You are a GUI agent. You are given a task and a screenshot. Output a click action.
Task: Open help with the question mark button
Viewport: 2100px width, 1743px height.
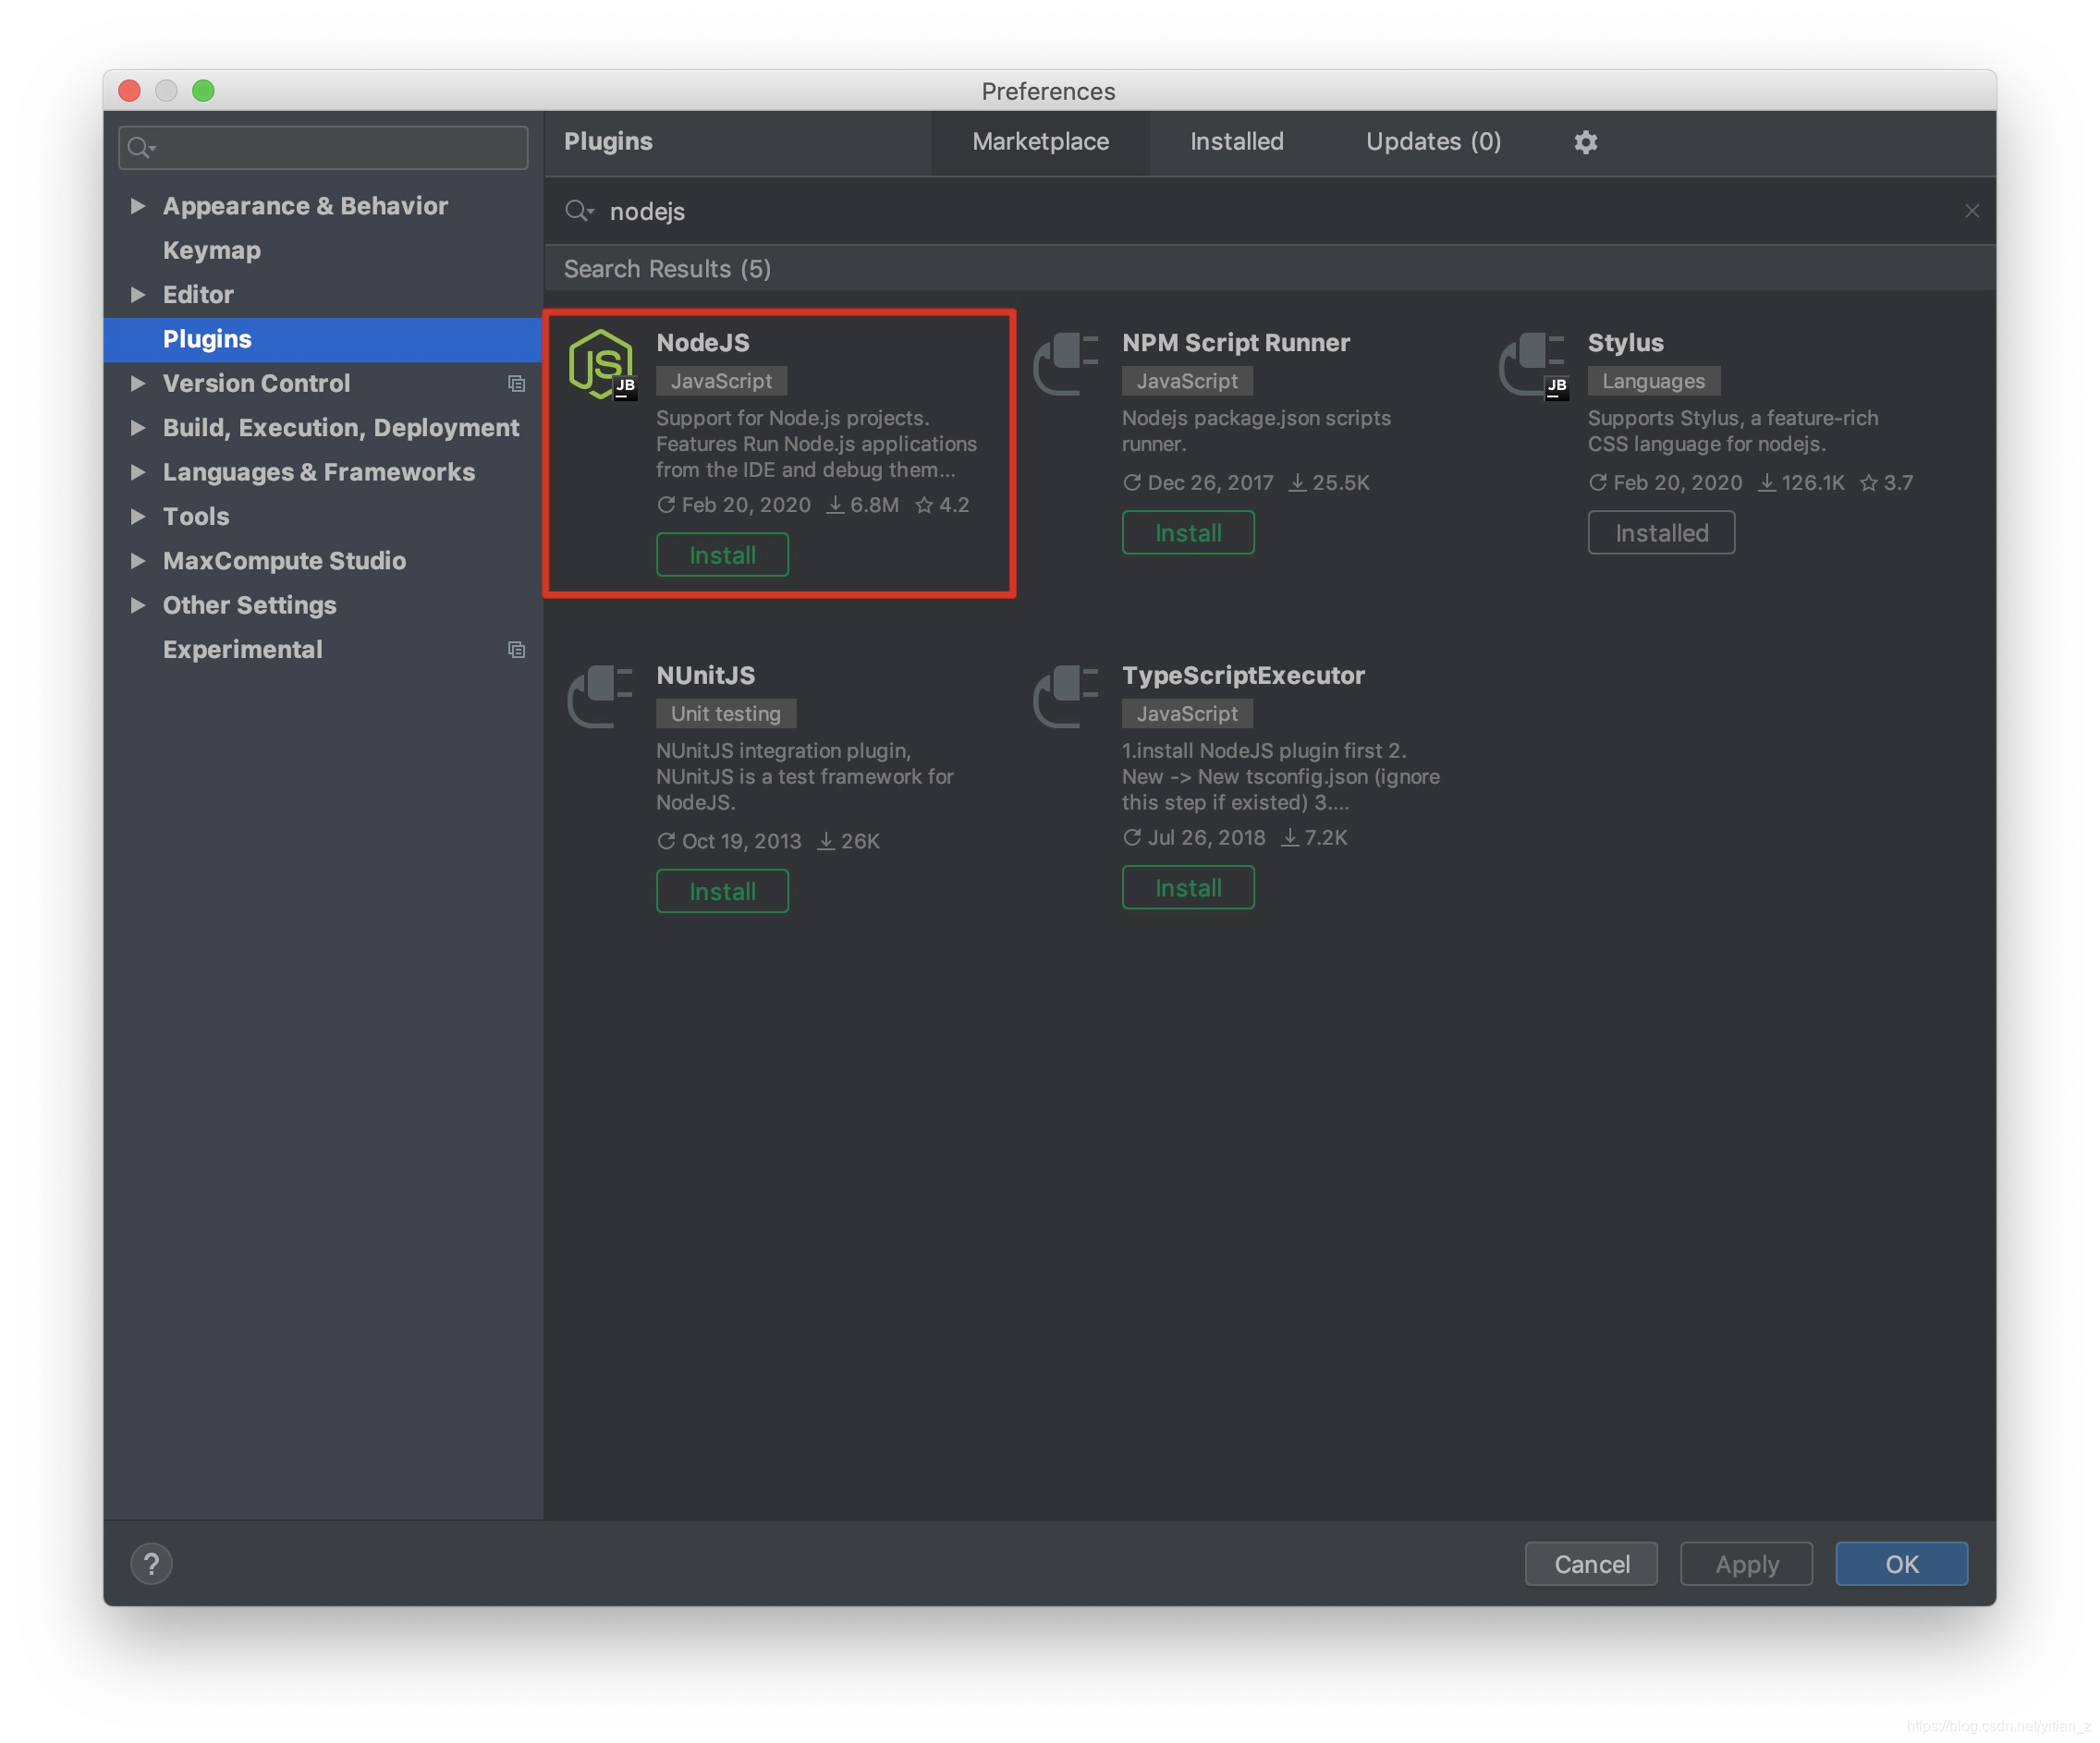(151, 1563)
